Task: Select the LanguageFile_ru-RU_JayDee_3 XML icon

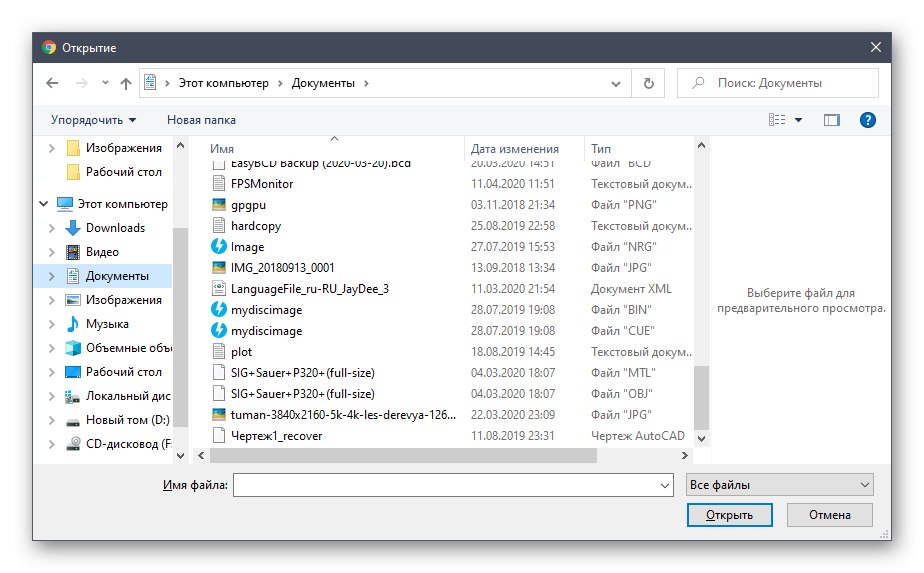Action: pyautogui.click(x=219, y=288)
